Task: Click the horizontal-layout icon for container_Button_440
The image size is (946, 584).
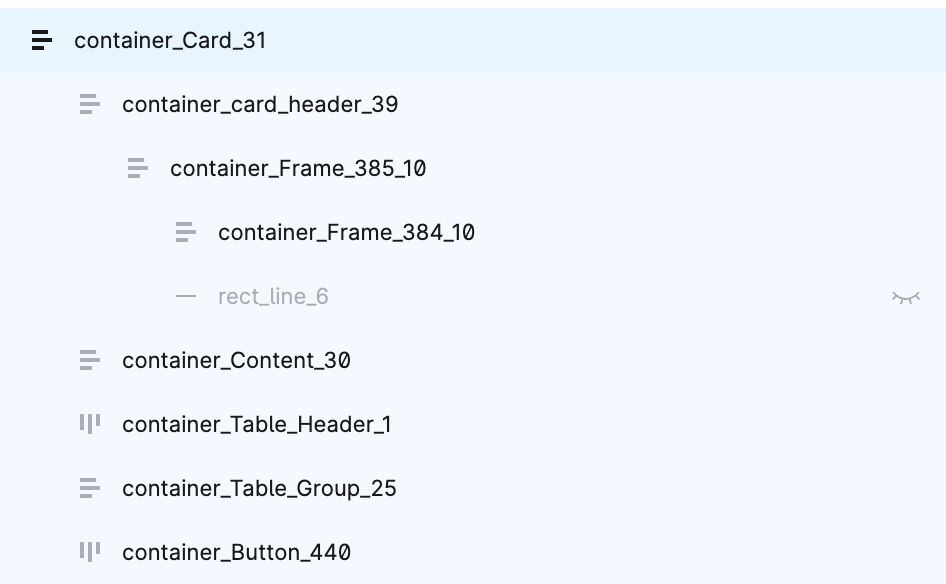Action: pyautogui.click(x=88, y=552)
